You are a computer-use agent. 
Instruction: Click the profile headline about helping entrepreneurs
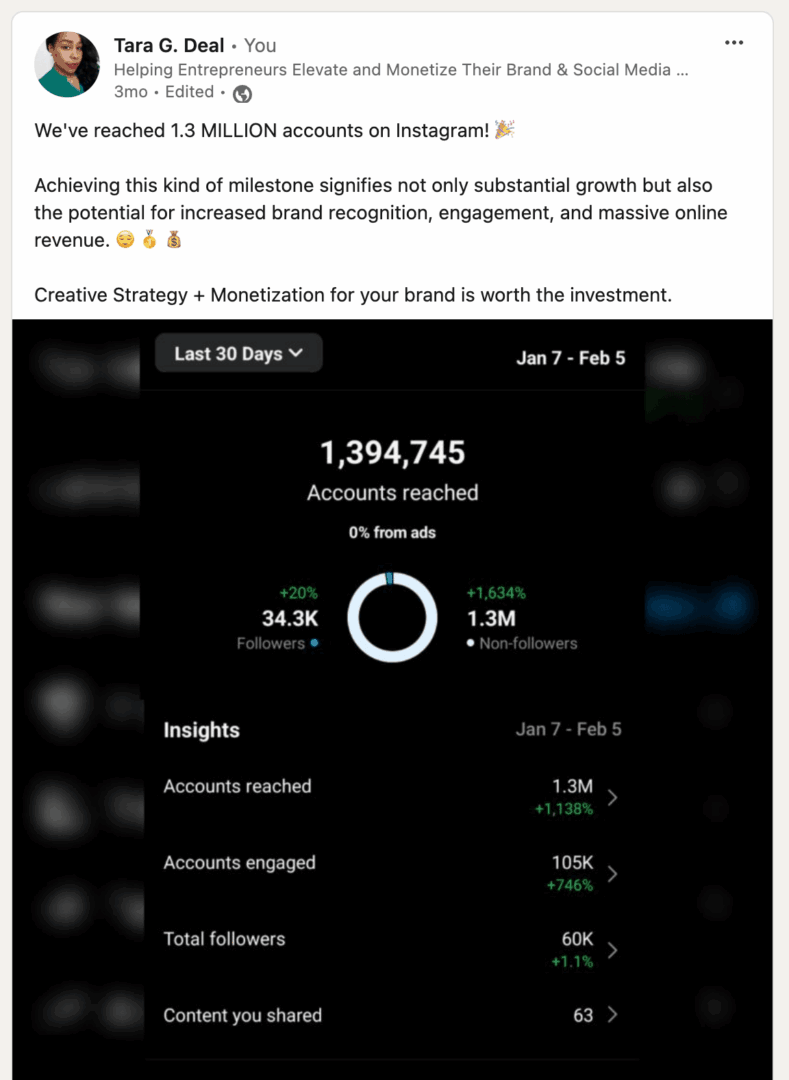pos(401,70)
